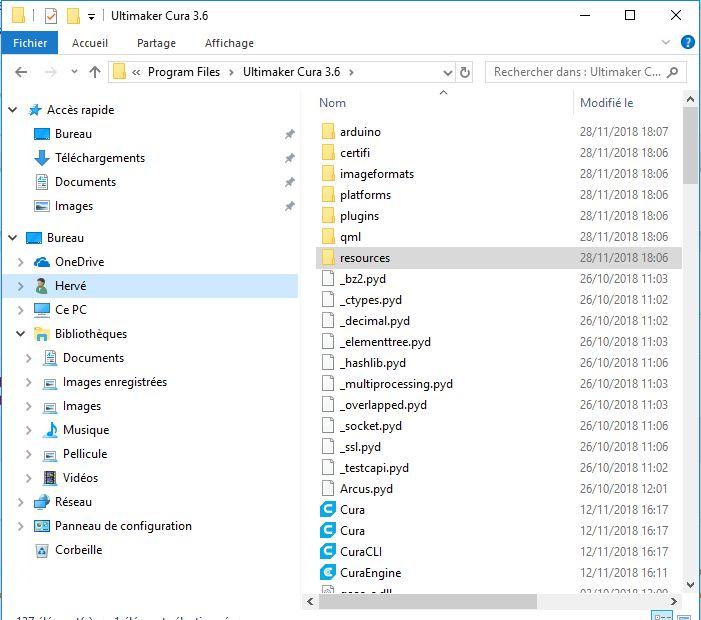Select the imageformats folder icon
The image size is (701, 620).
[328, 173]
